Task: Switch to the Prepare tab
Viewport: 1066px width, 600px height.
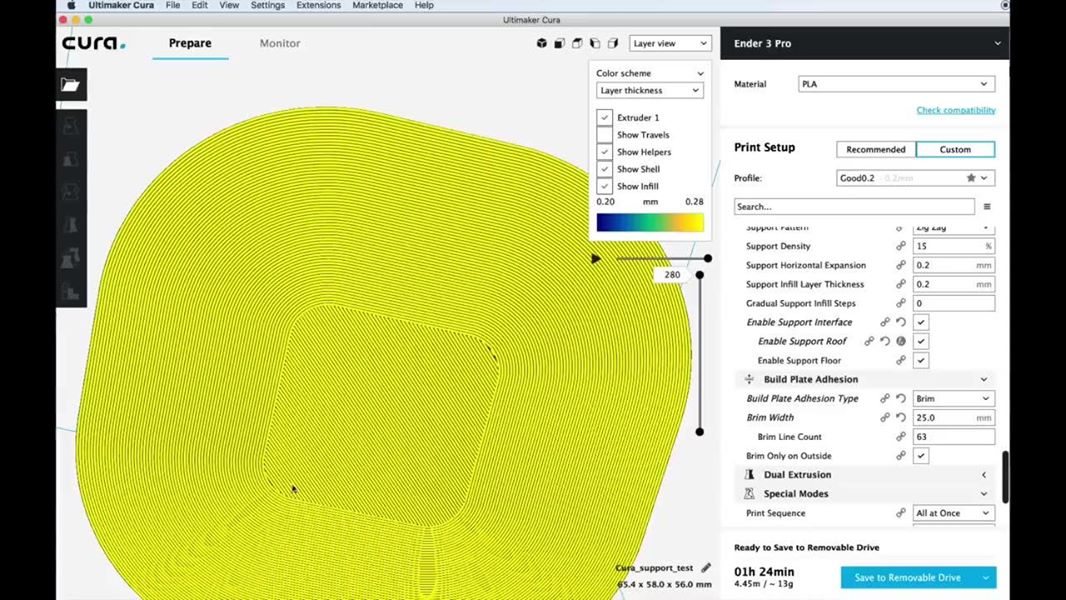Action: [x=190, y=43]
